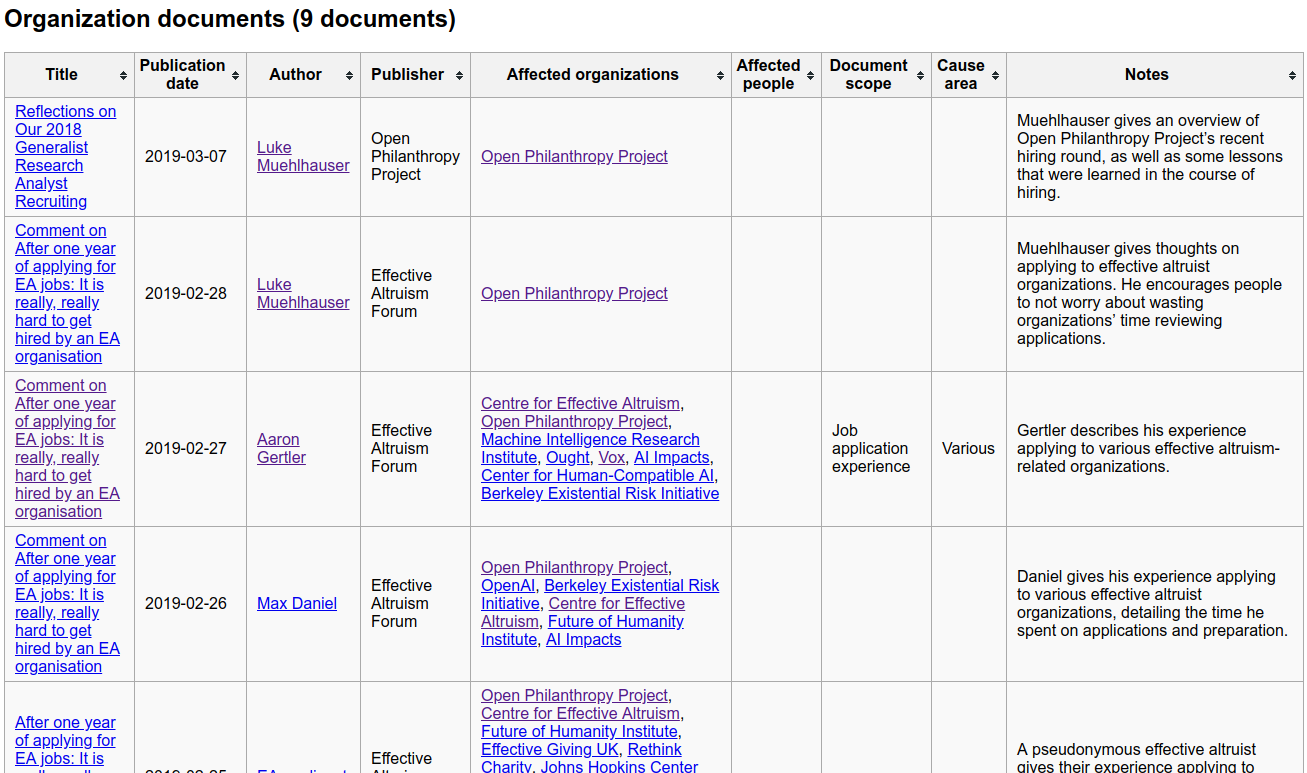Click the Publisher column sort icon
The image size is (1307, 773).
tap(459, 75)
